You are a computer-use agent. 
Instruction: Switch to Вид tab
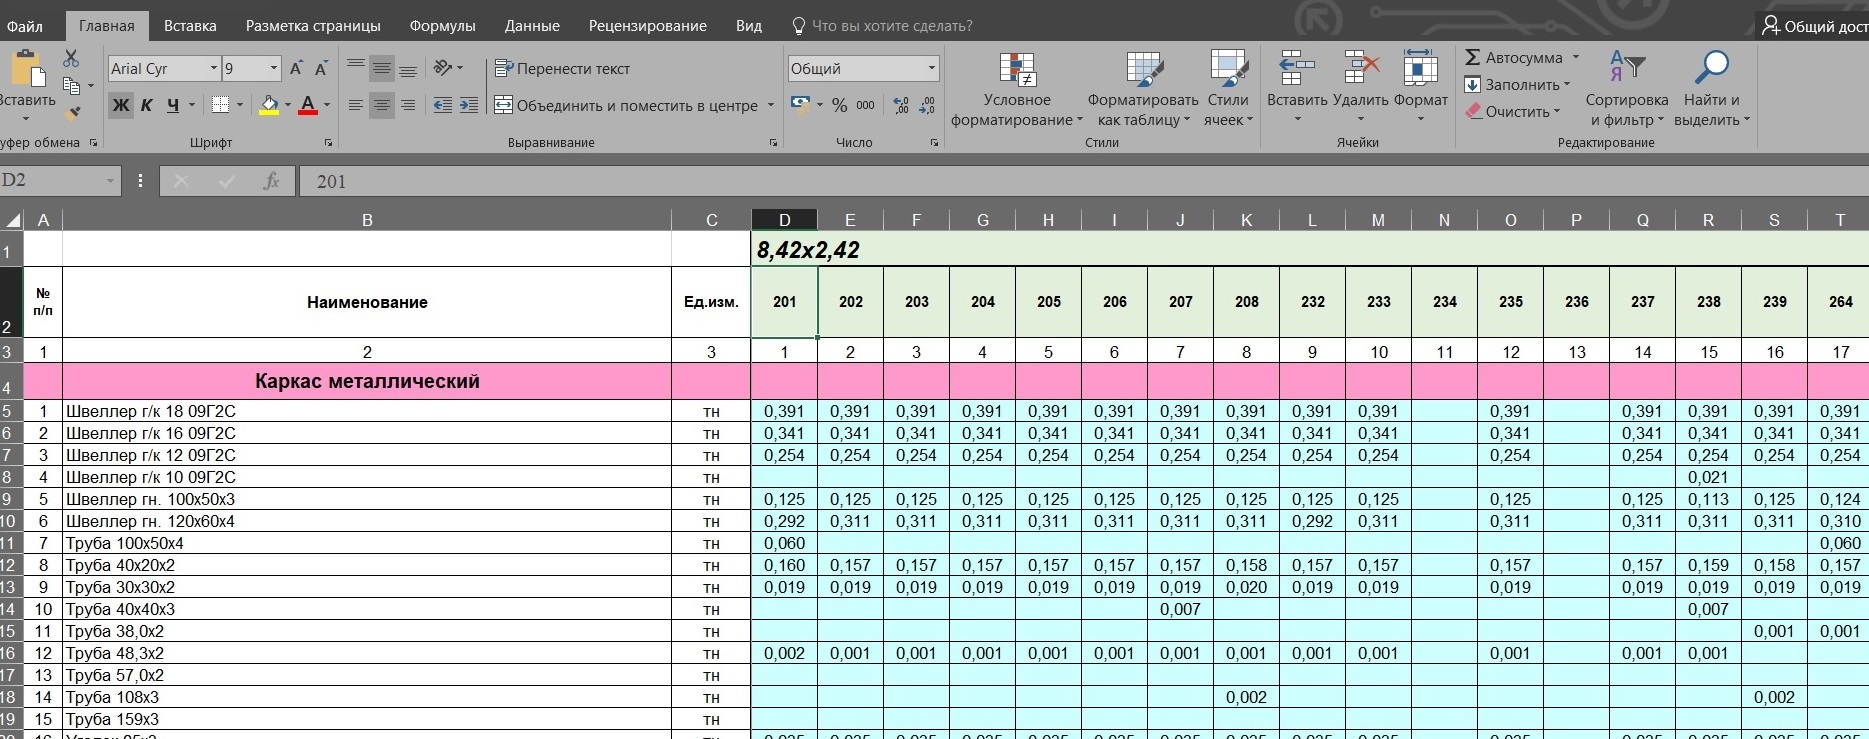[749, 26]
